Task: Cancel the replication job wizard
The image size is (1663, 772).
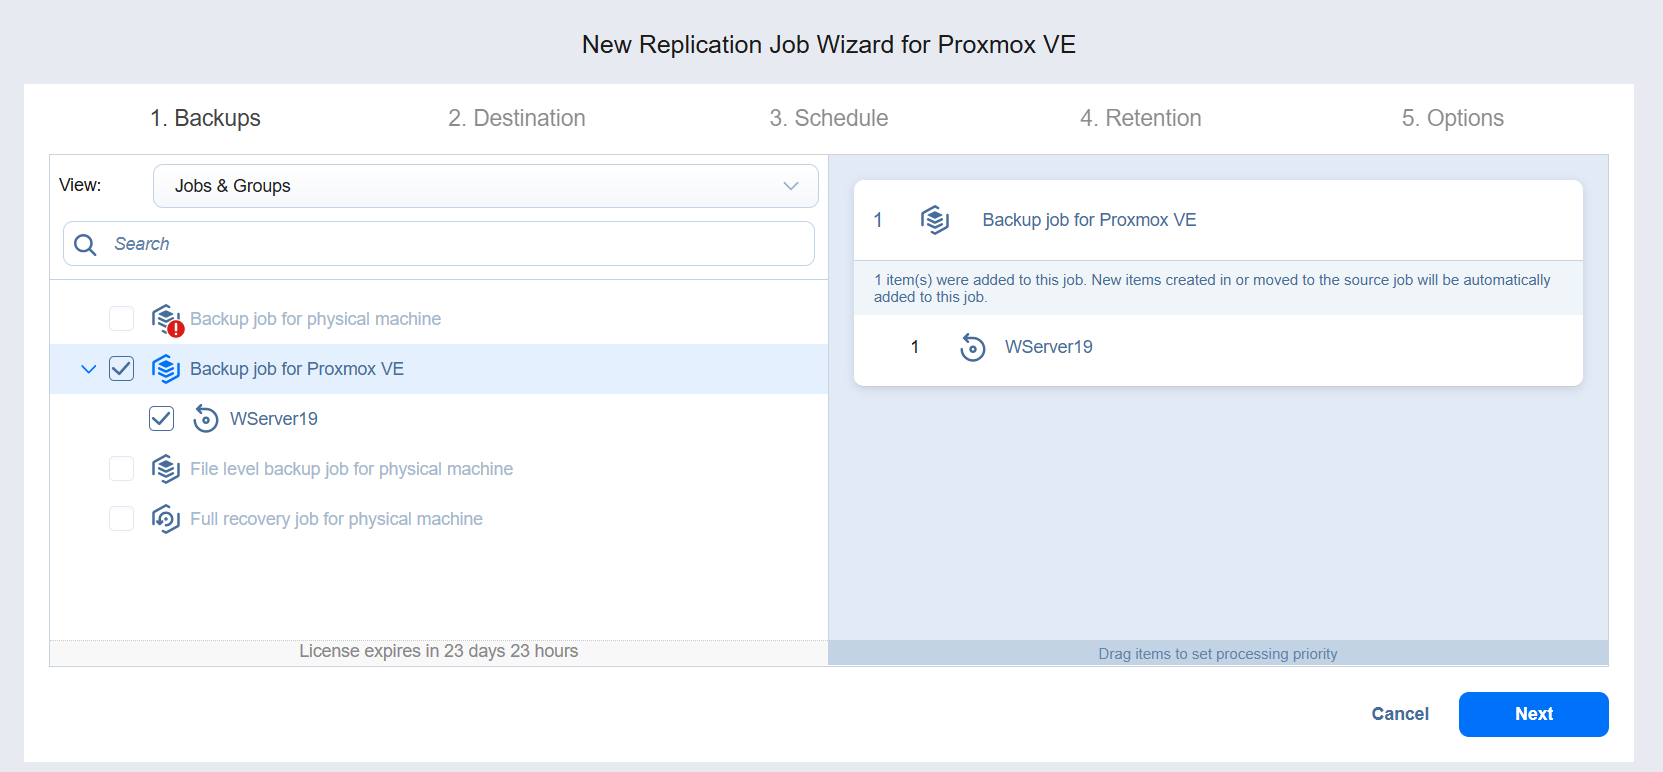Action: click(x=1400, y=714)
